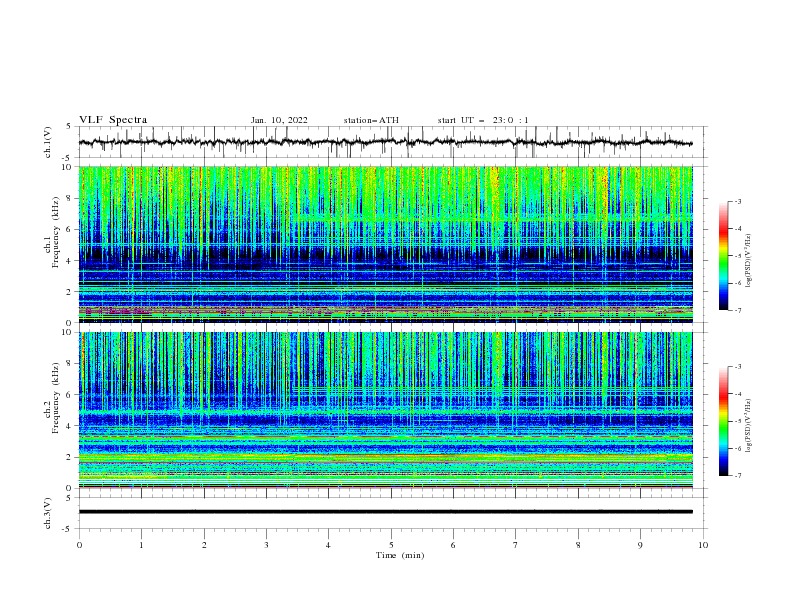Click time axis tick label "3"

(266, 545)
